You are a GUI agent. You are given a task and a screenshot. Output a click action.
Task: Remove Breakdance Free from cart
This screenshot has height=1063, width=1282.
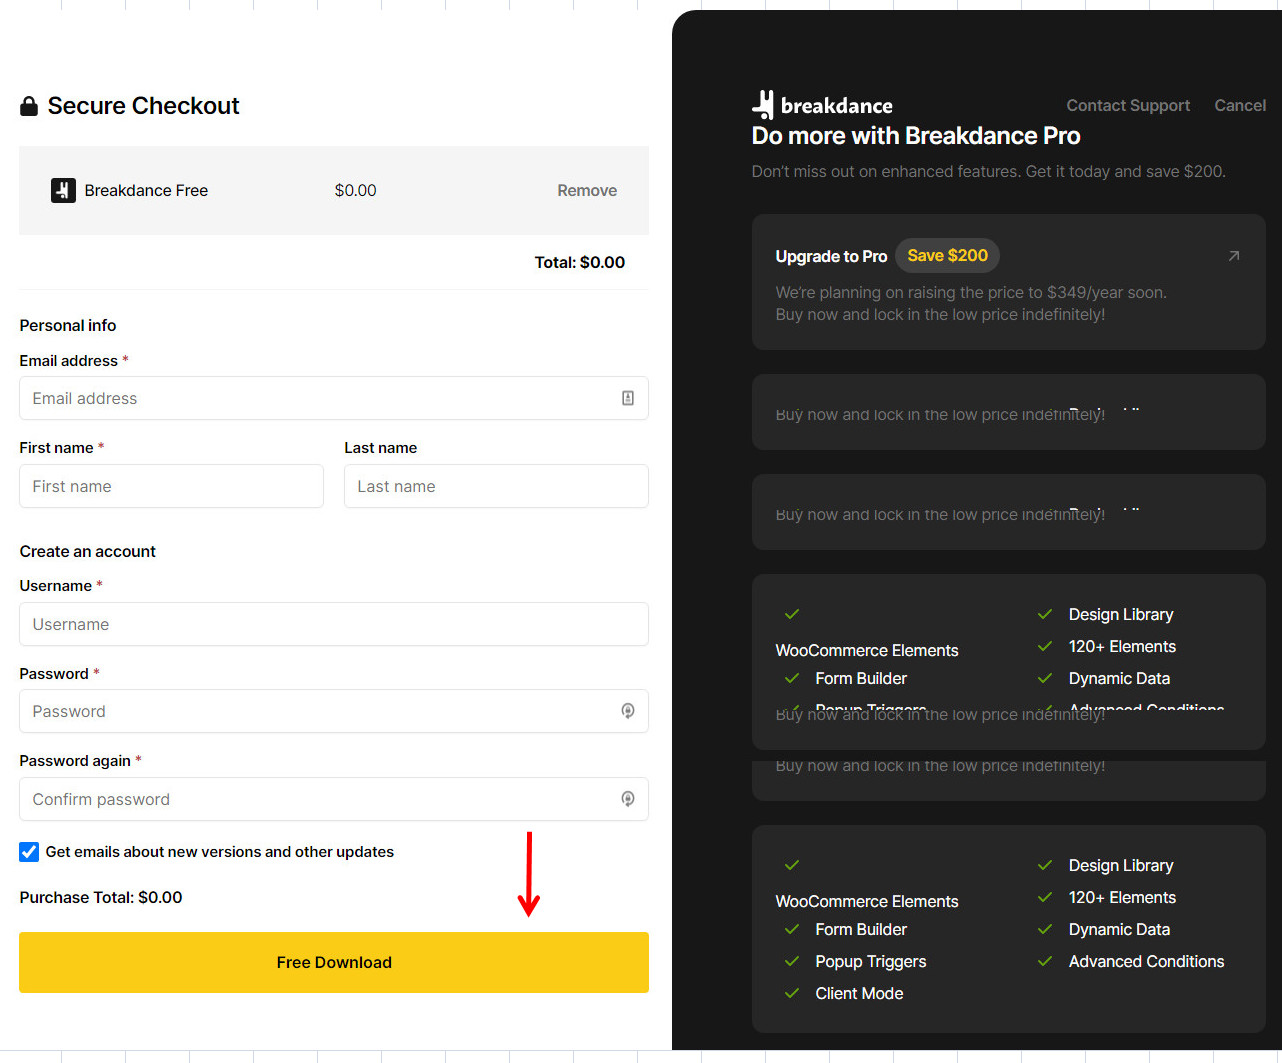tap(587, 190)
